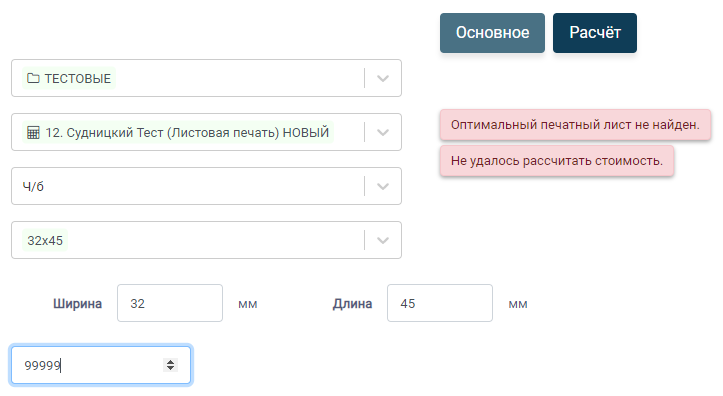
Task: Click the up arrow of the quantity spinner
Action: pyautogui.click(x=171, y=362)
